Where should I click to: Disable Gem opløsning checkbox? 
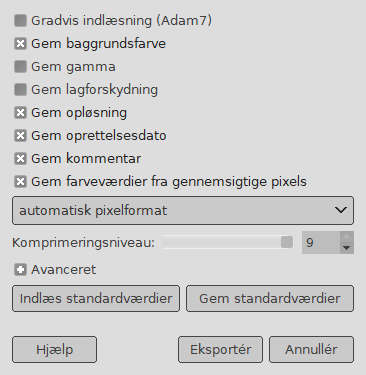click(x=20, y=113)
